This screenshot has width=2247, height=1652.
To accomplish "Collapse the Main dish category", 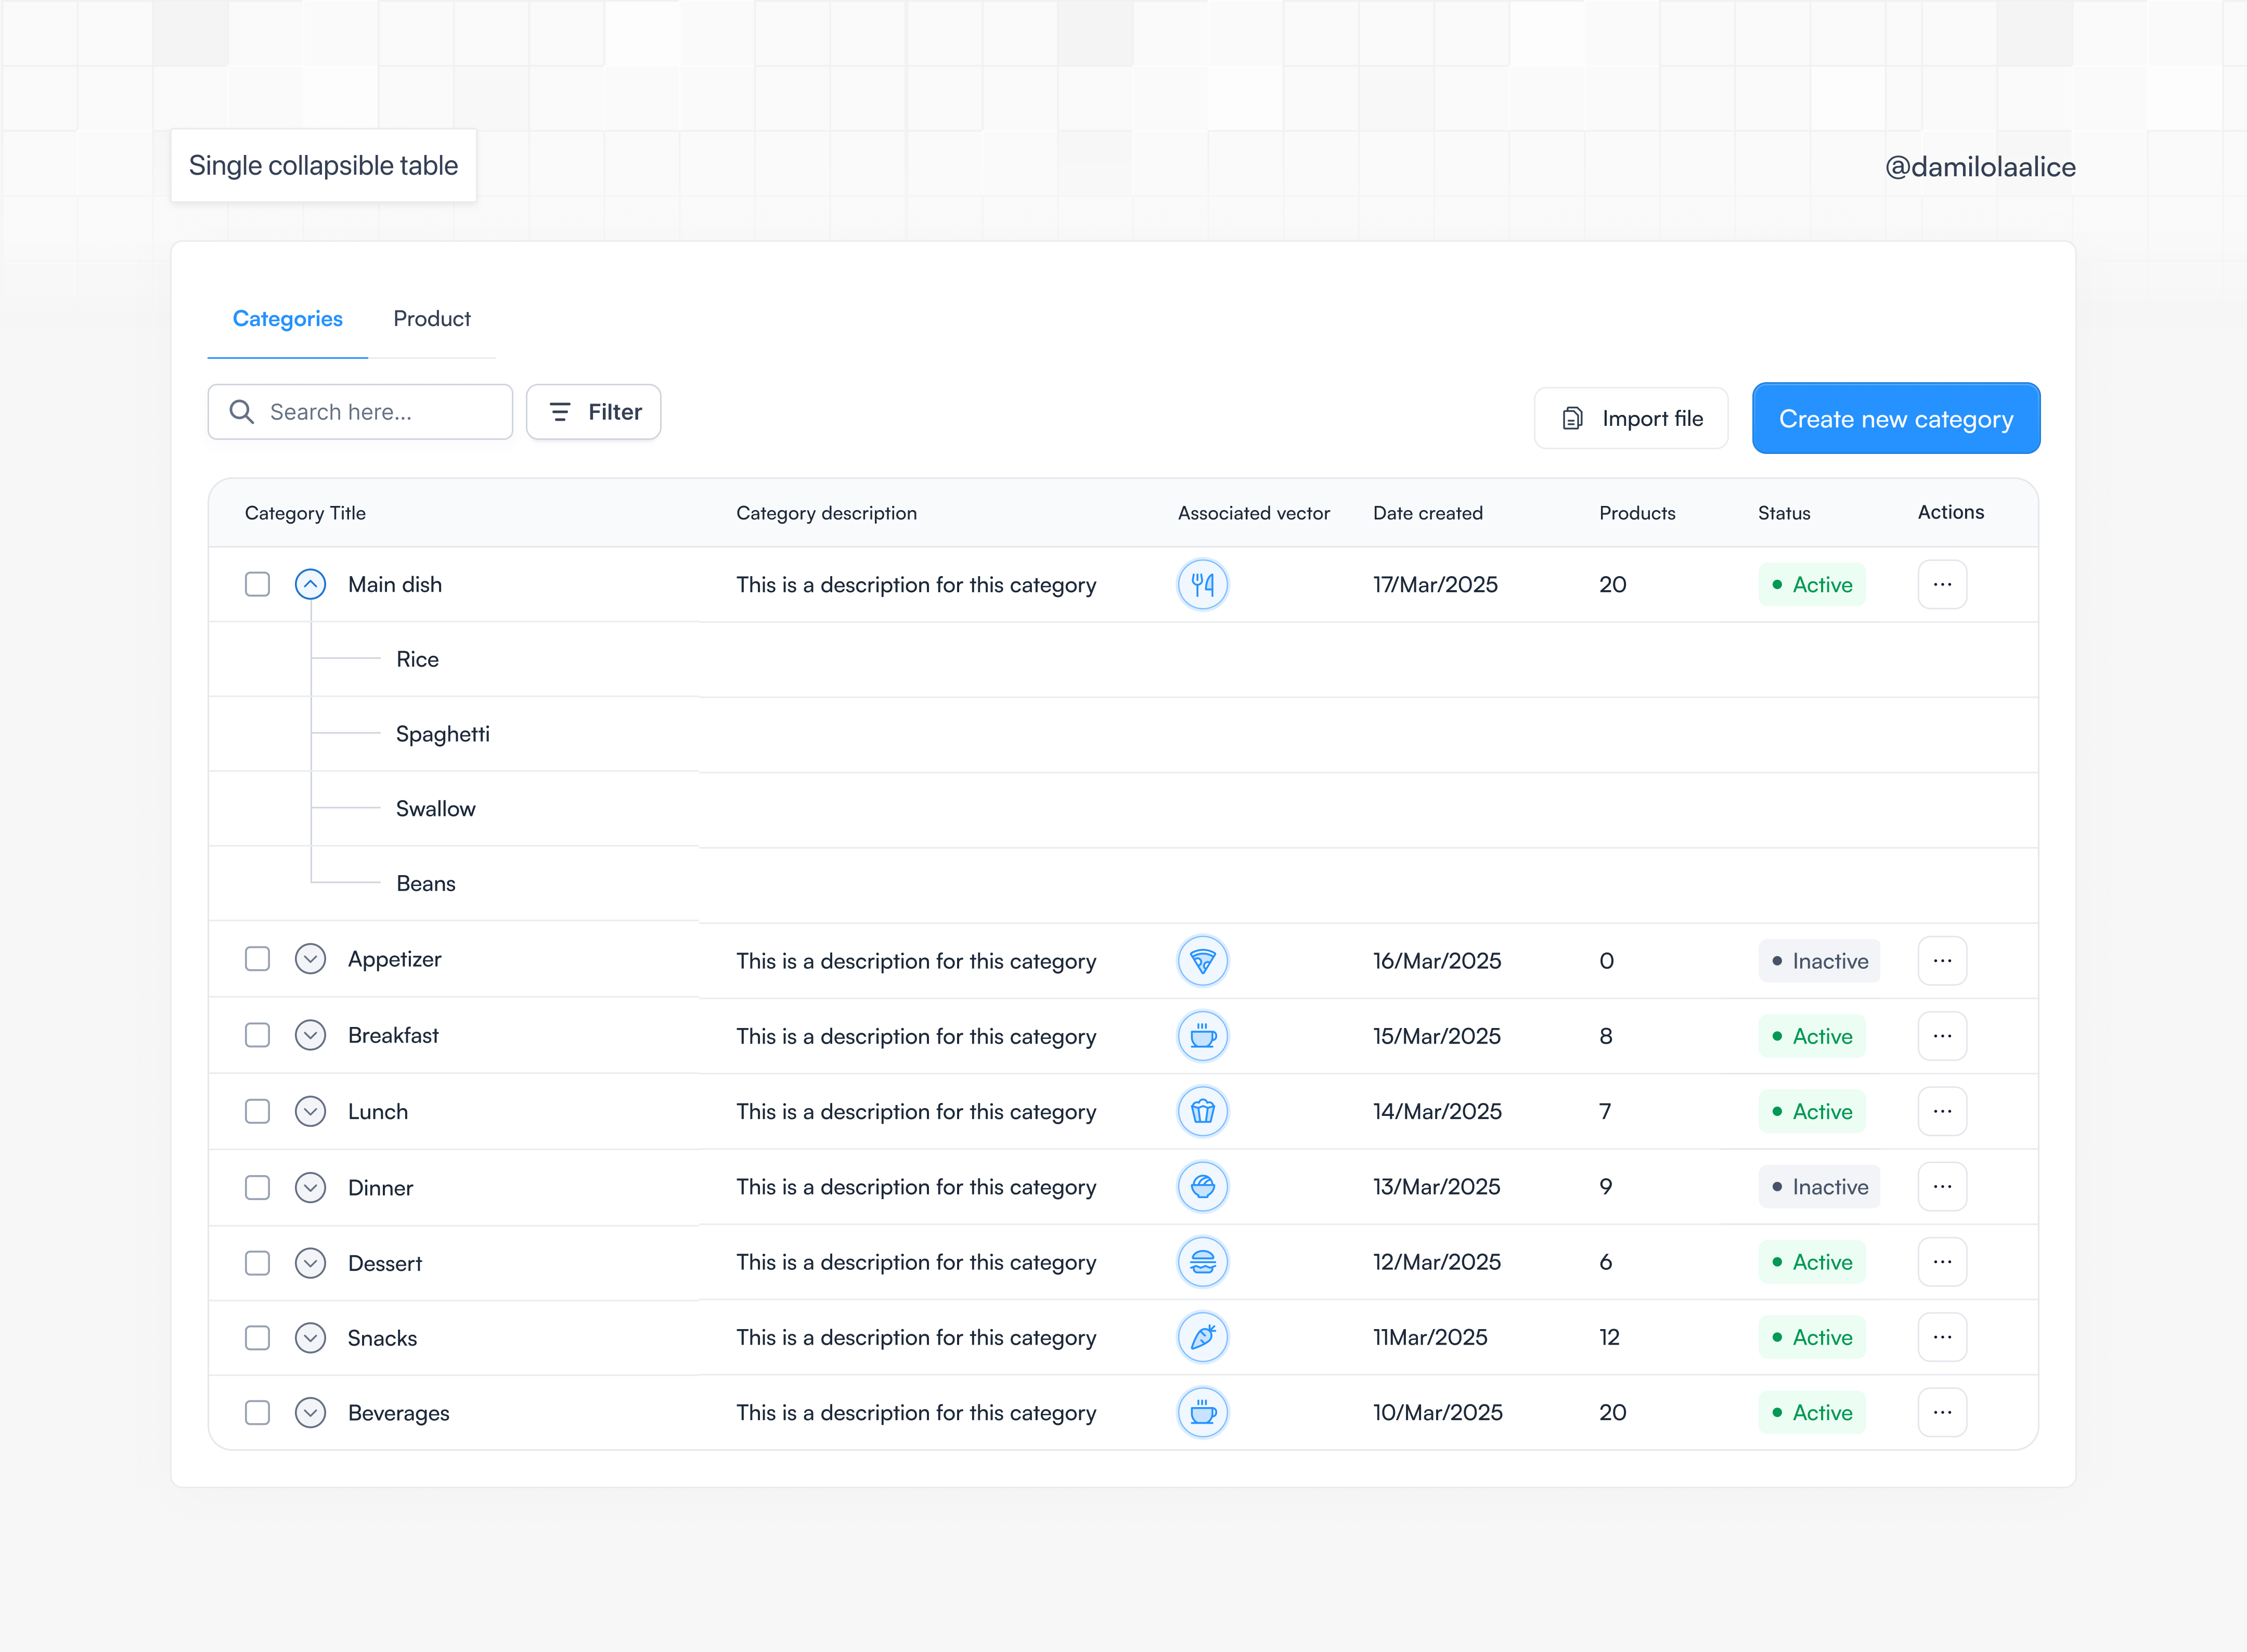I will 310,584.
